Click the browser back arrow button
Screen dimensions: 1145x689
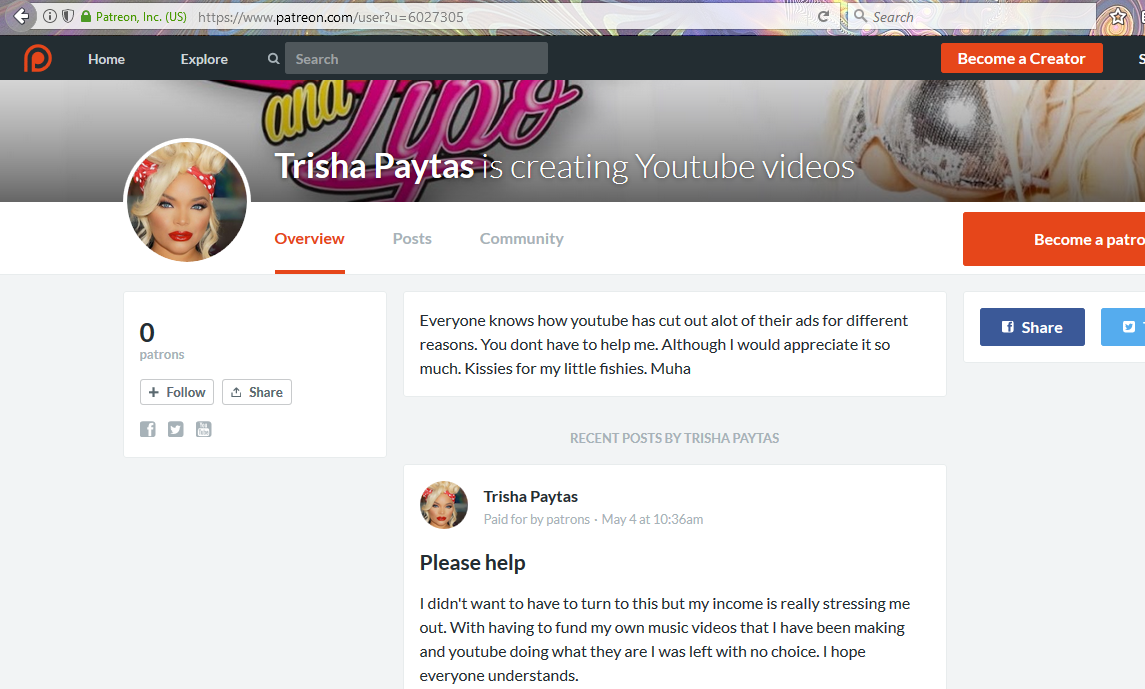(22, 16)
